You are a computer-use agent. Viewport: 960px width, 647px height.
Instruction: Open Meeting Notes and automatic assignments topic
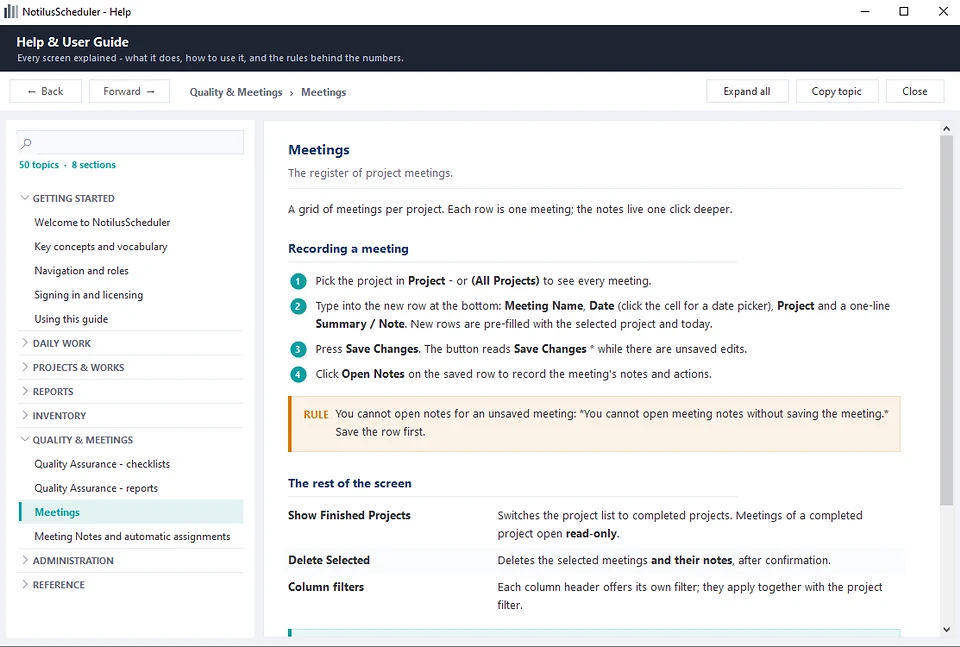point(131,536)
